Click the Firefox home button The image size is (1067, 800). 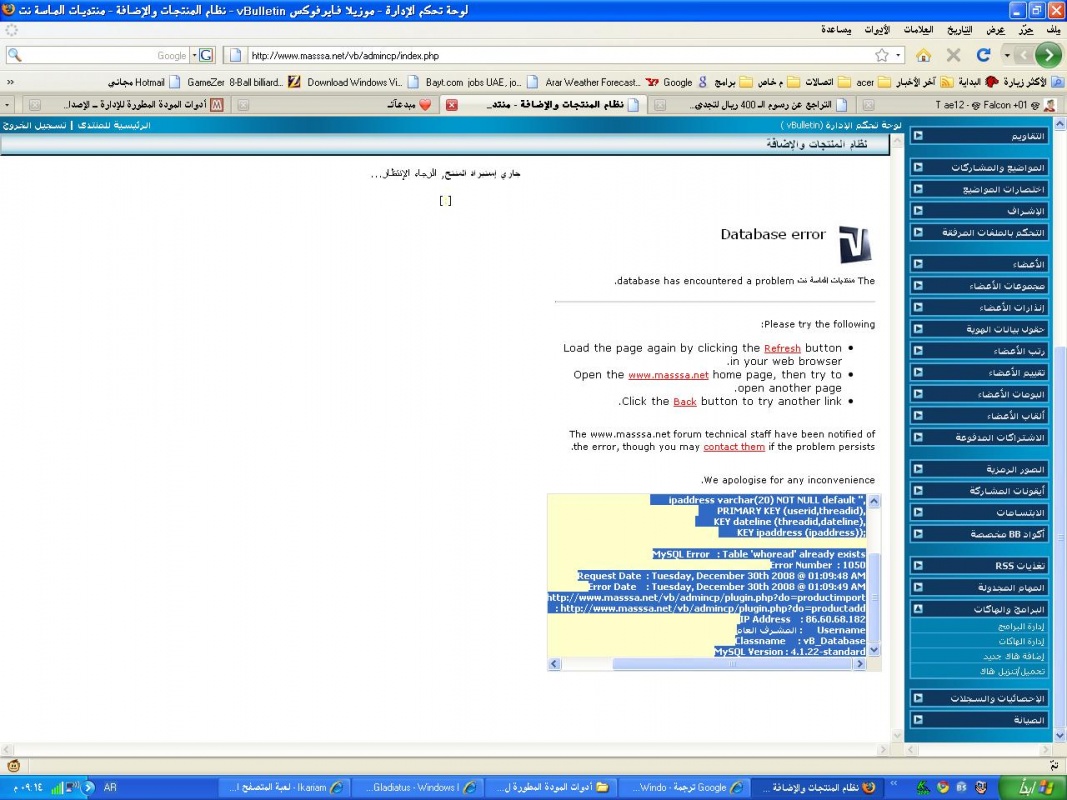click(923, 55)
